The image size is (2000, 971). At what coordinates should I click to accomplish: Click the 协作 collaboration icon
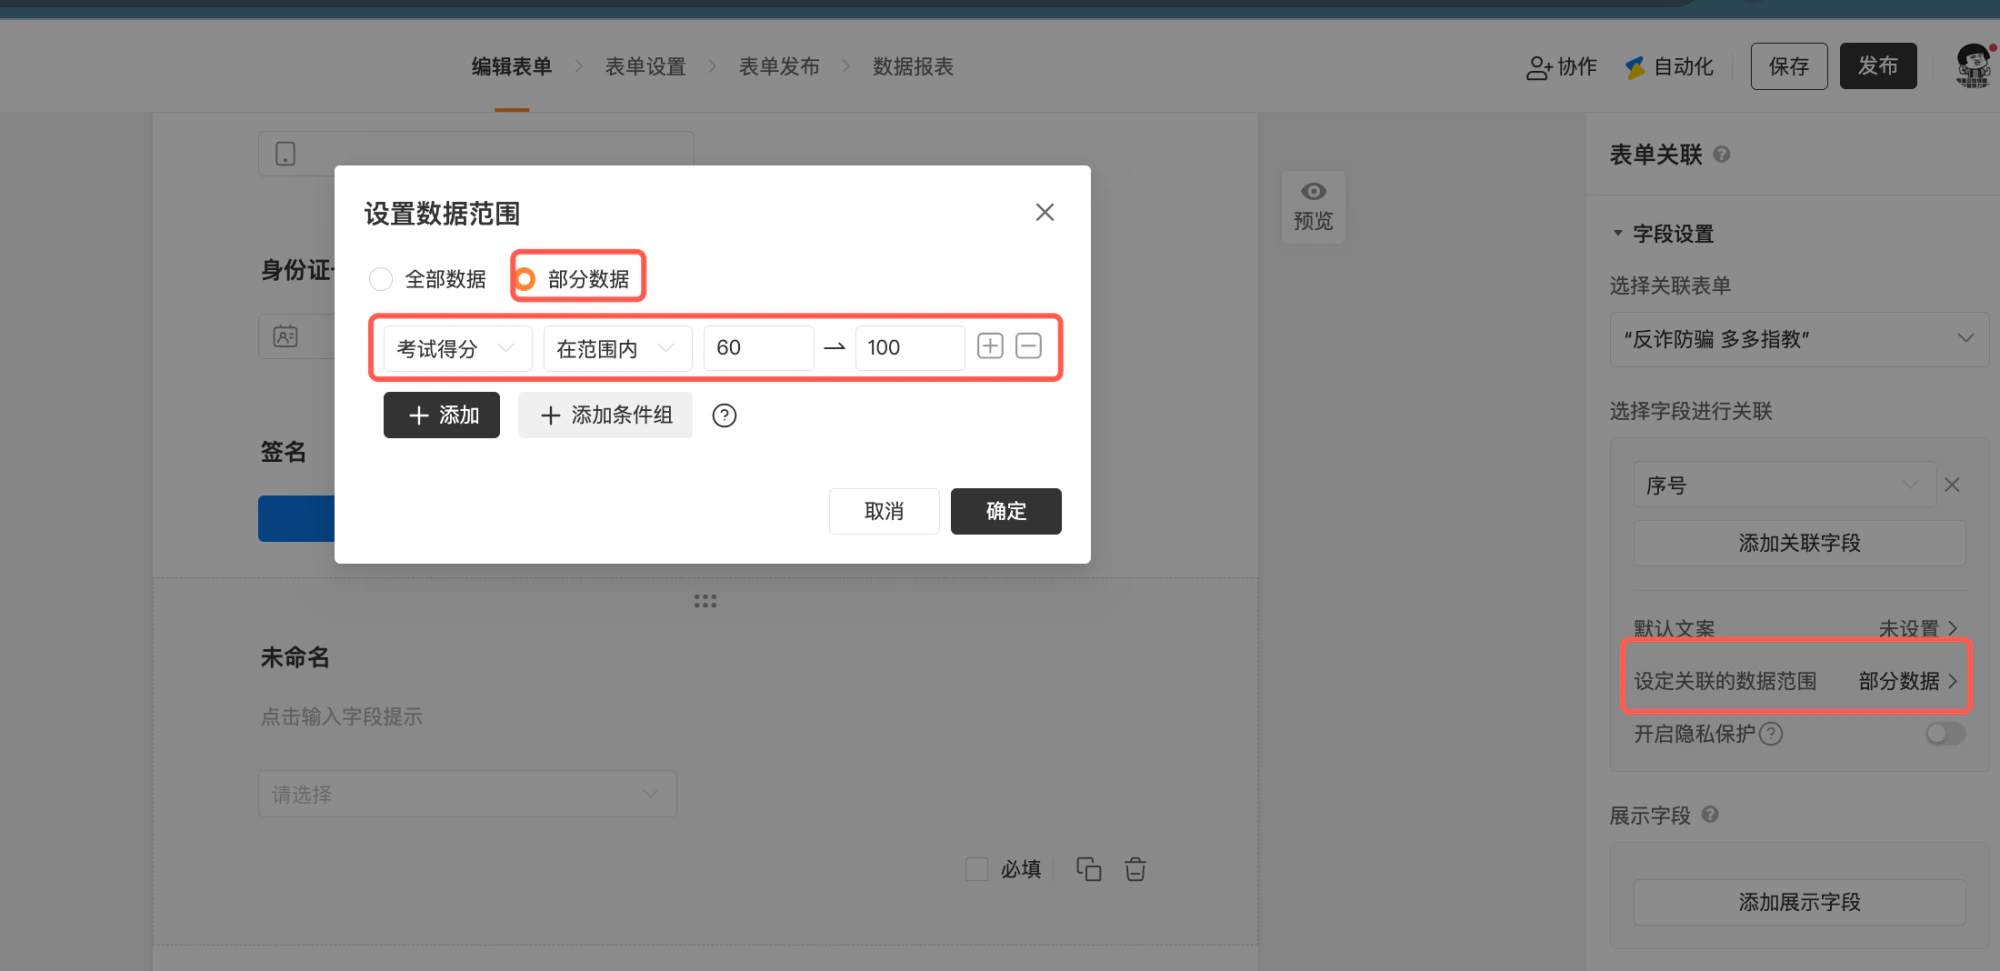click(x=1538, y=67)
